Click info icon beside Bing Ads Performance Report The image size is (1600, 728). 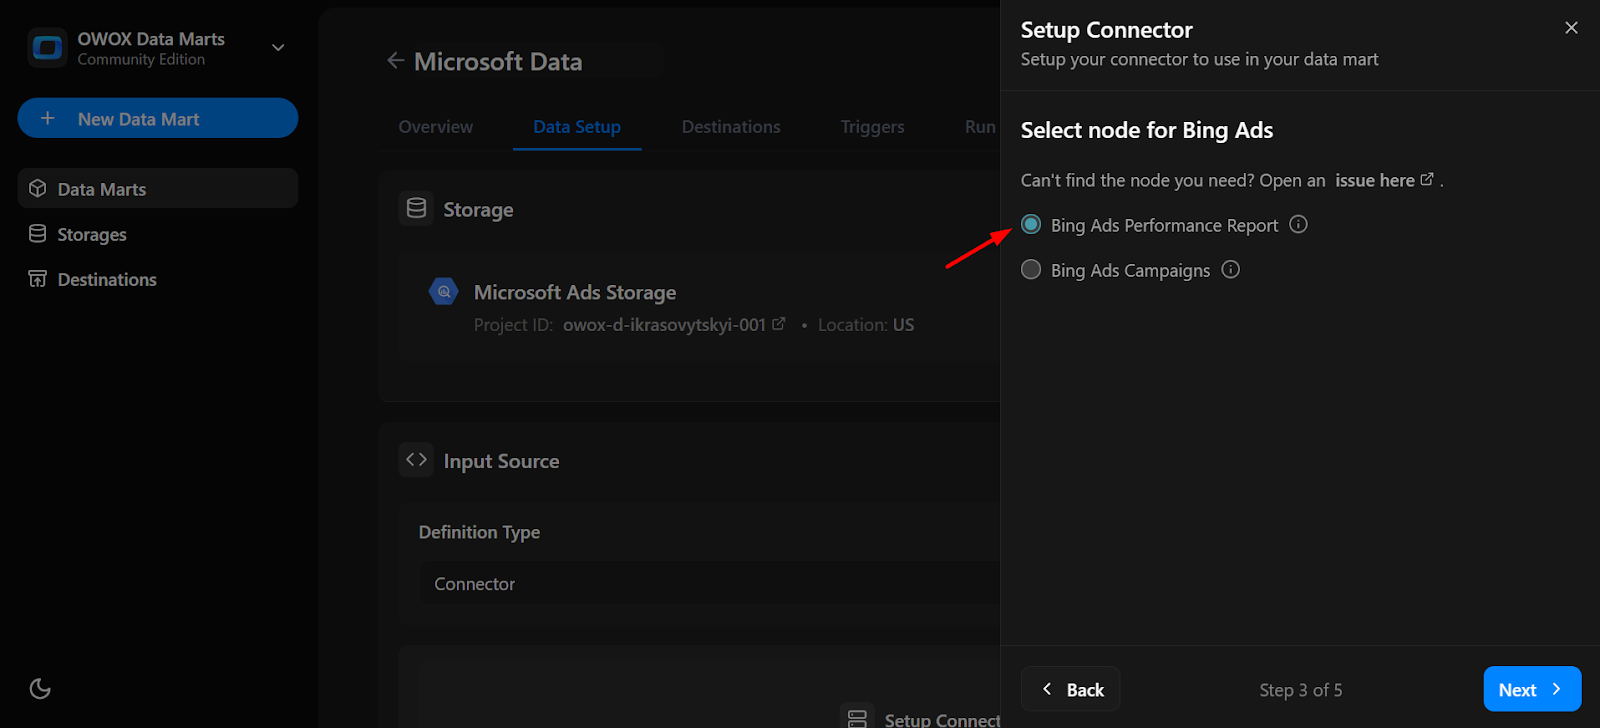tap(1298, 225)
